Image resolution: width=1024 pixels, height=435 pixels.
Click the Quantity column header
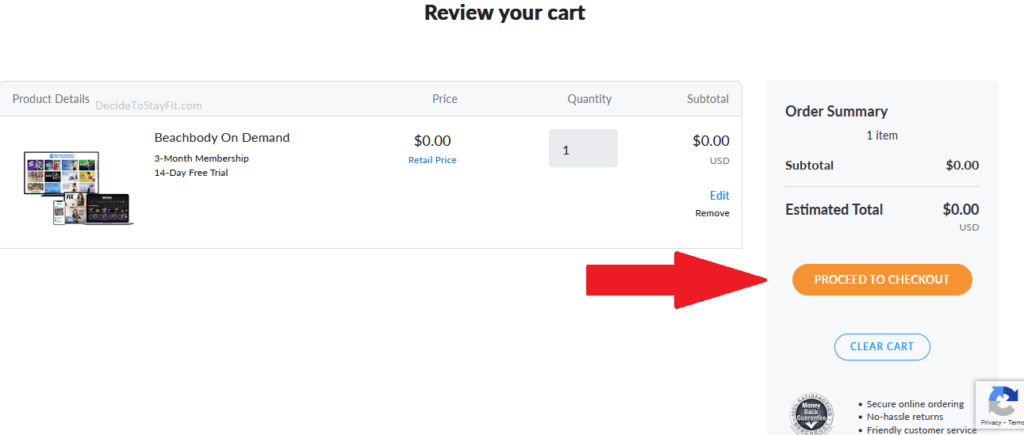[589, 99]
